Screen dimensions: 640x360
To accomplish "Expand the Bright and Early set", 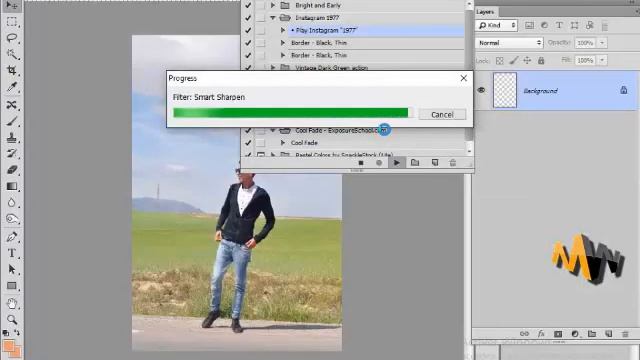I will tap(273, 5).
